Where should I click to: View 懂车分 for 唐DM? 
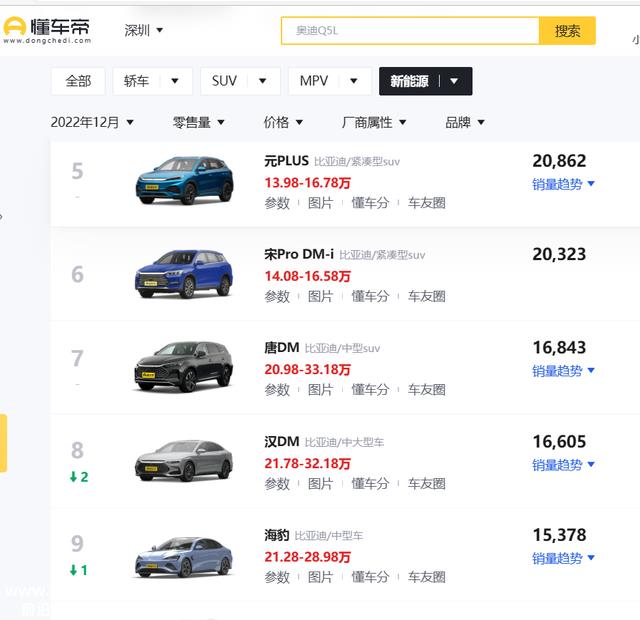(x=370, y=390)
